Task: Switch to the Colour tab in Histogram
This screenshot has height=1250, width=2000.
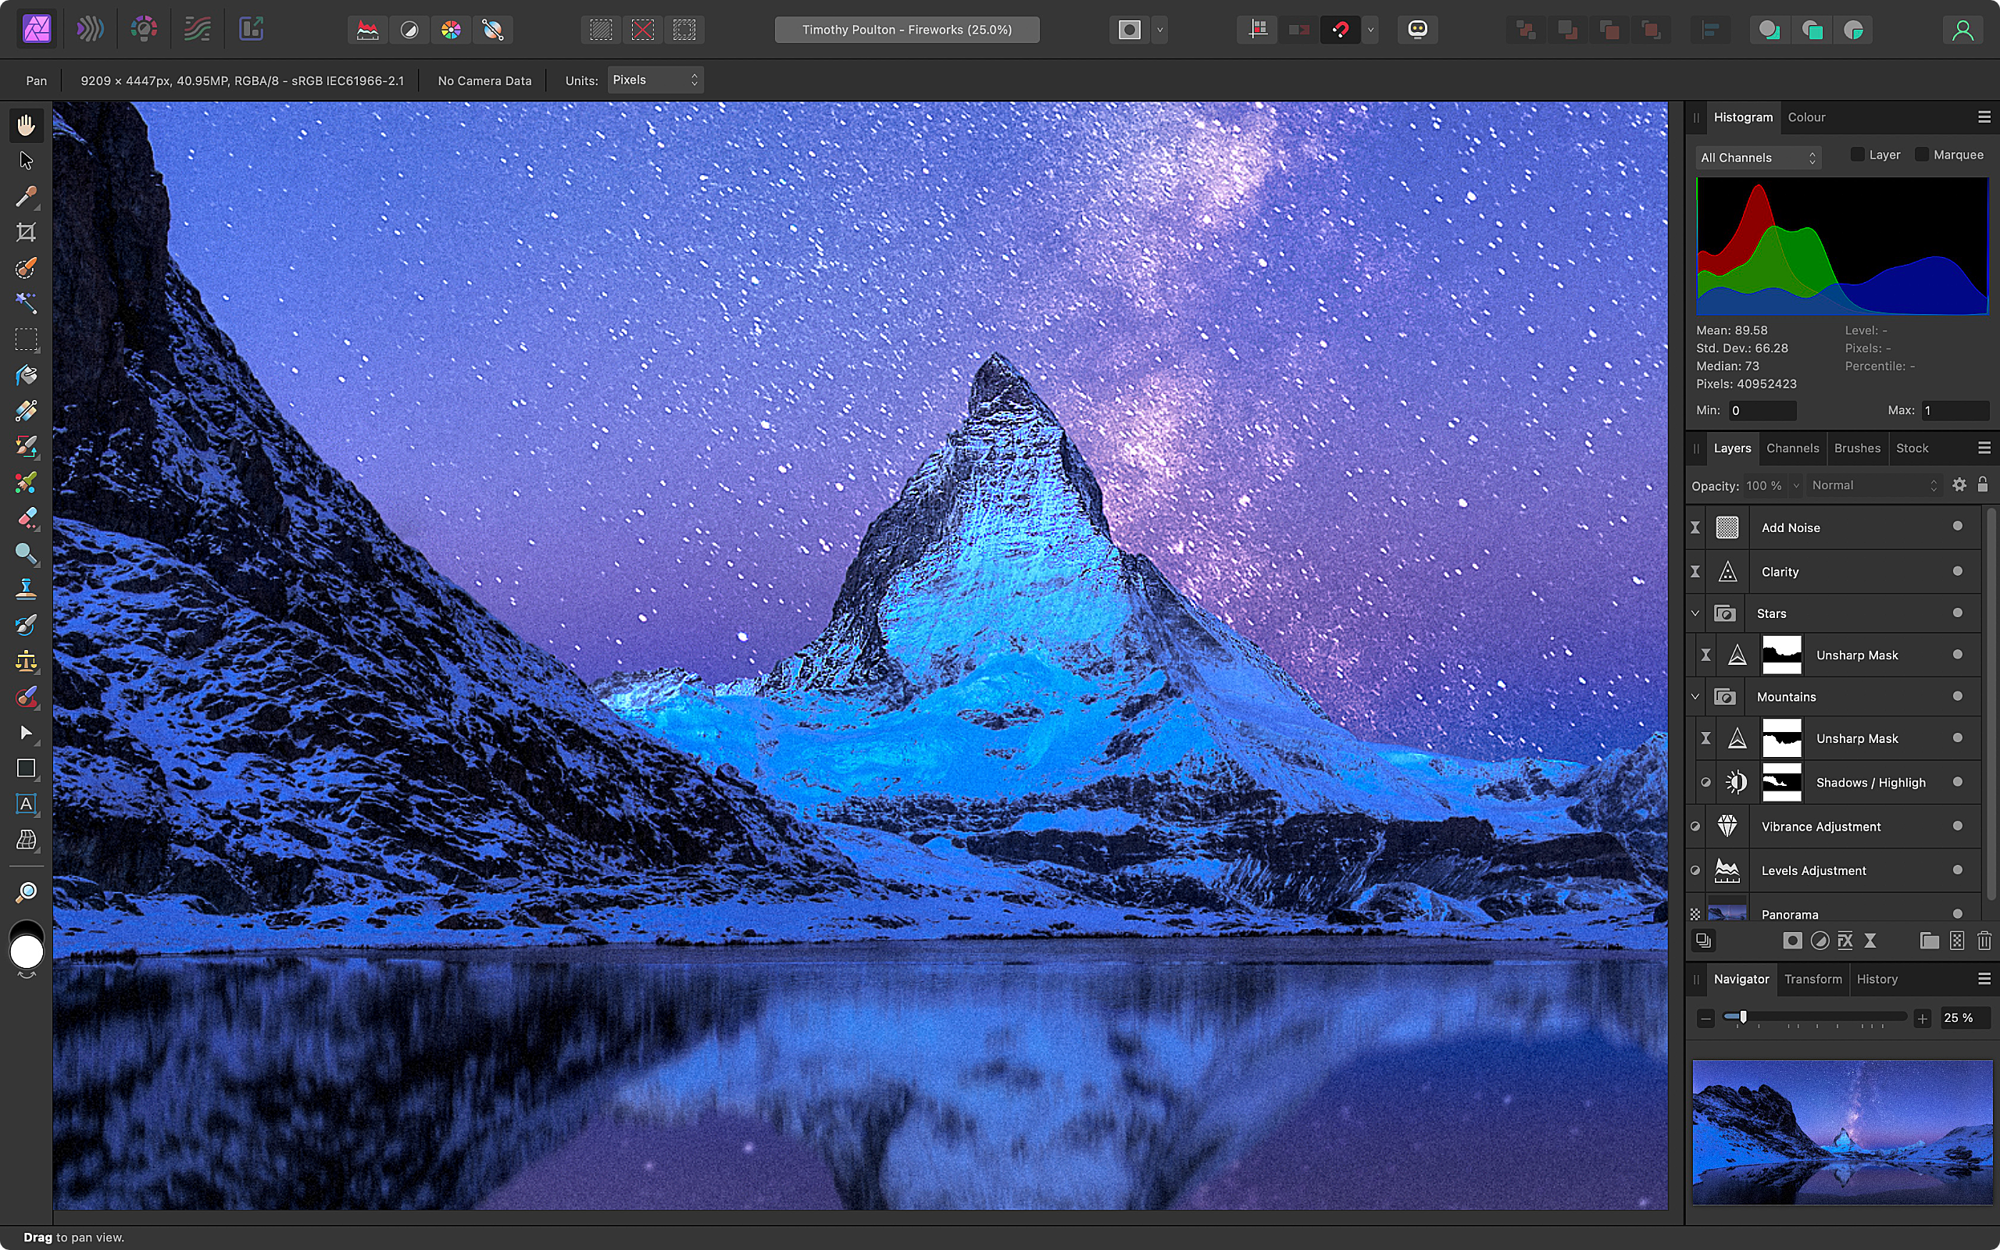Action: tap(1806, 117)
